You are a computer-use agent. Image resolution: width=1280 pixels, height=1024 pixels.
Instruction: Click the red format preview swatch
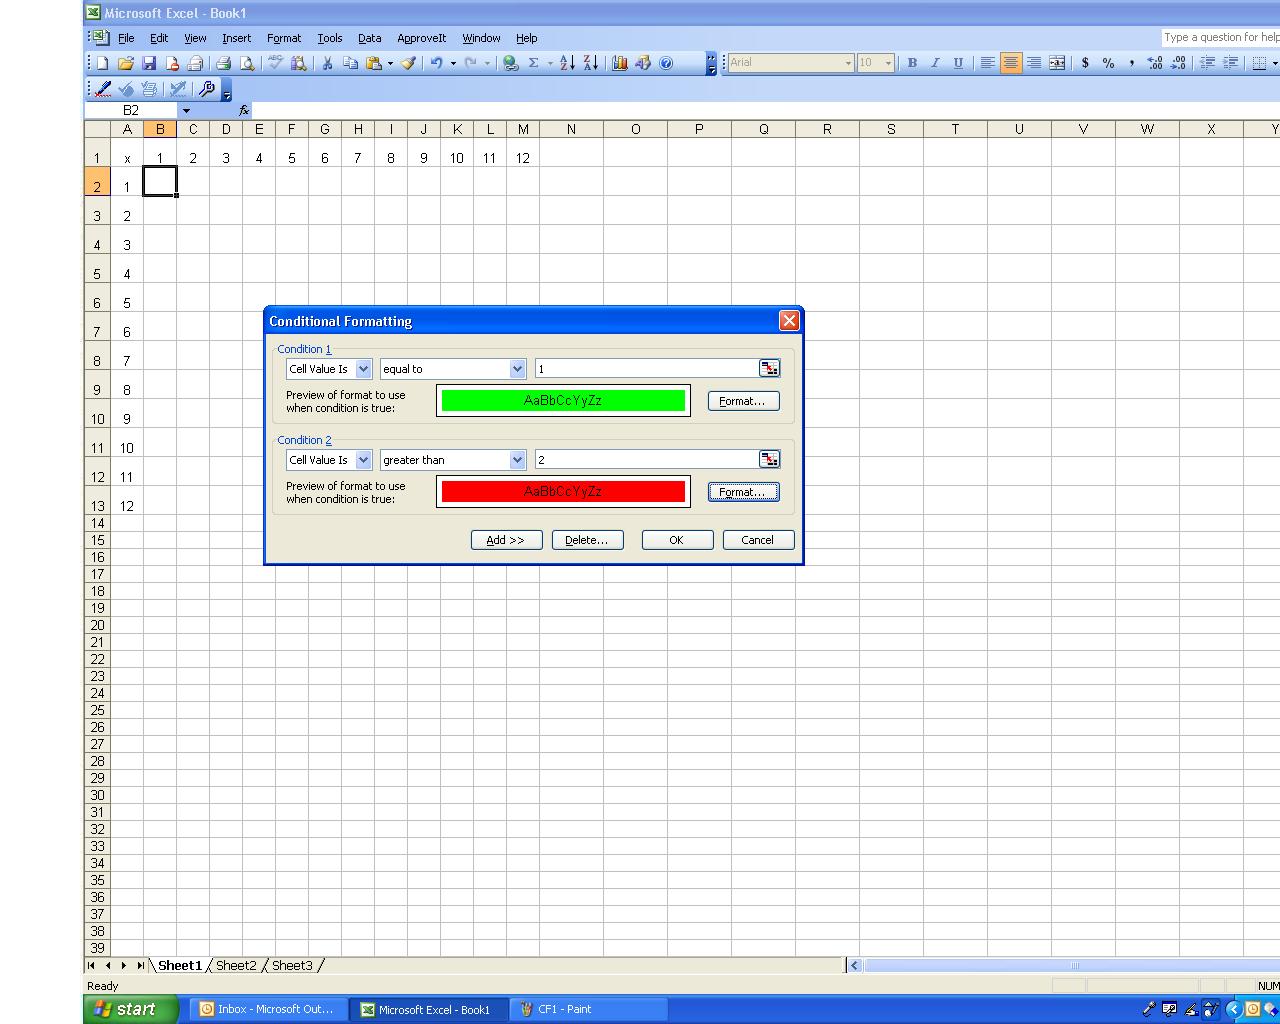coord(563,492)
